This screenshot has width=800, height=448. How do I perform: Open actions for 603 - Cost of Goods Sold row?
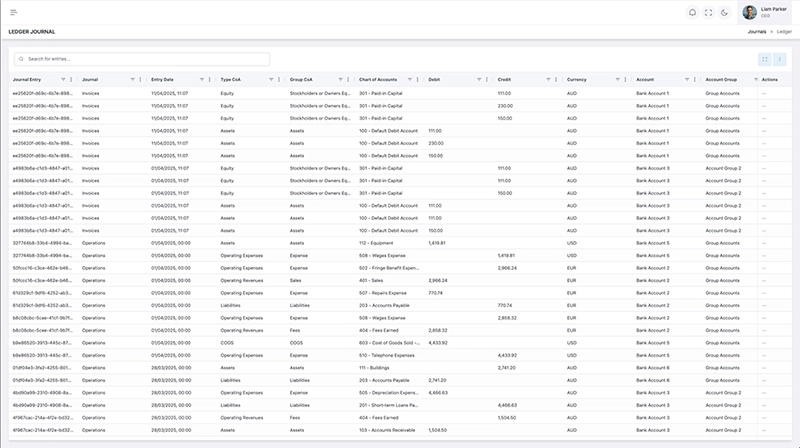(x=764, y=343)
